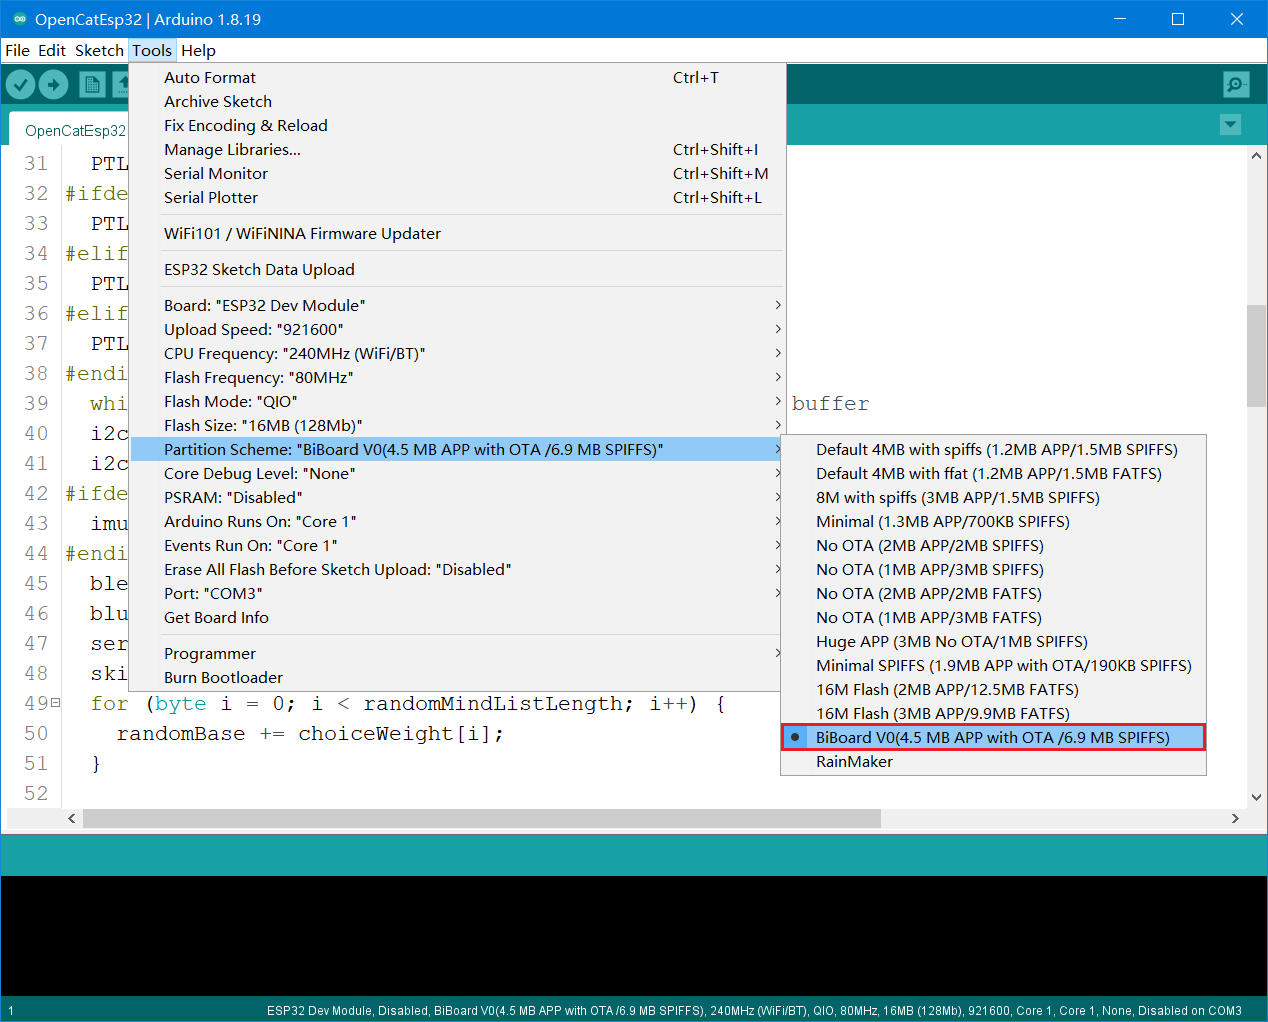
Task: Select No OTA (2MB APP/2MB SPIFFS)
Action: pyautogui.click(x=993, y=545)
